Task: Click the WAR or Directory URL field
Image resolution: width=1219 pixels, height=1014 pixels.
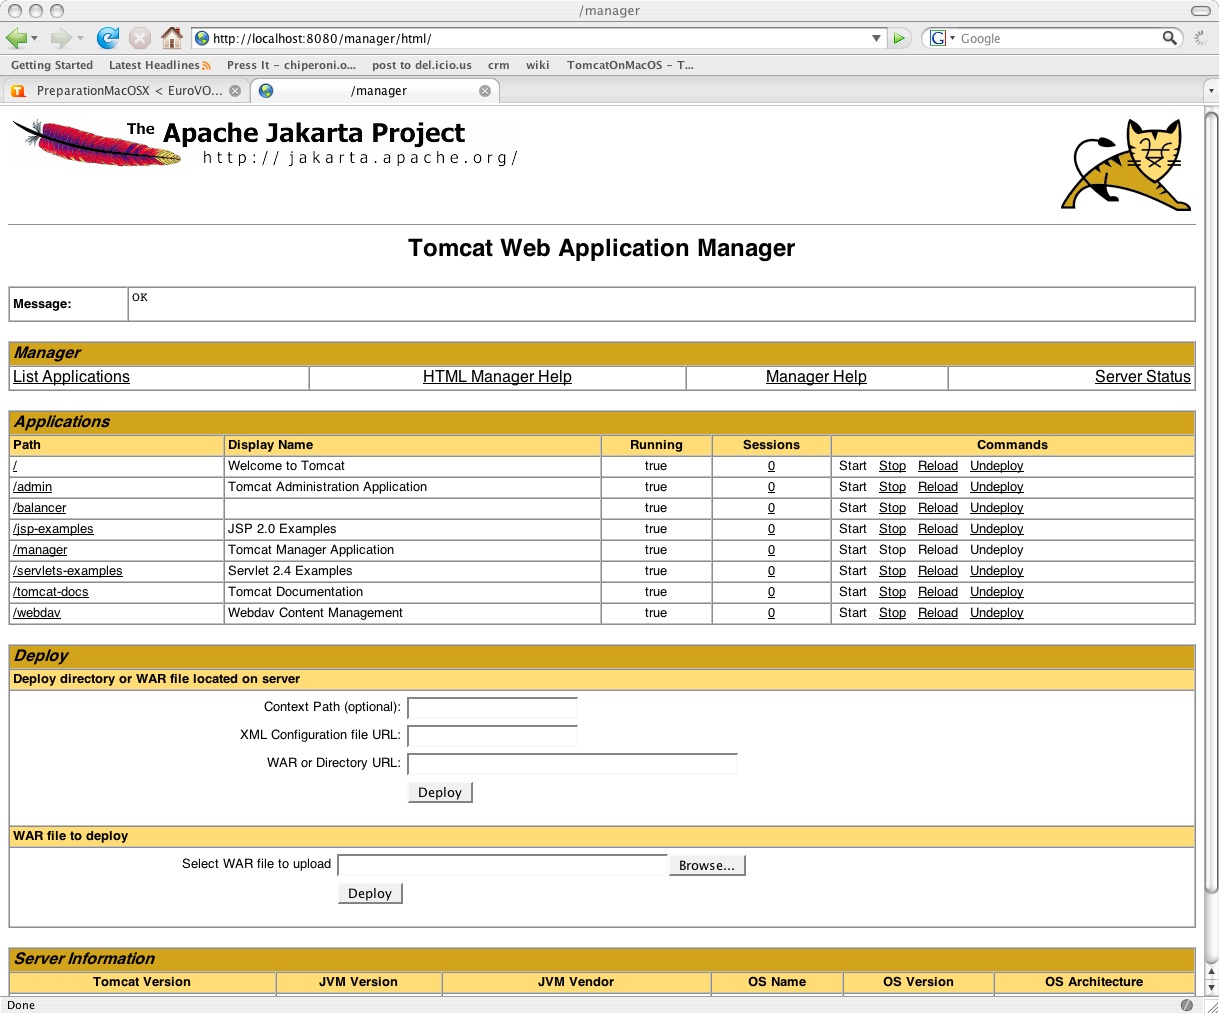Action: click(572, 764)
